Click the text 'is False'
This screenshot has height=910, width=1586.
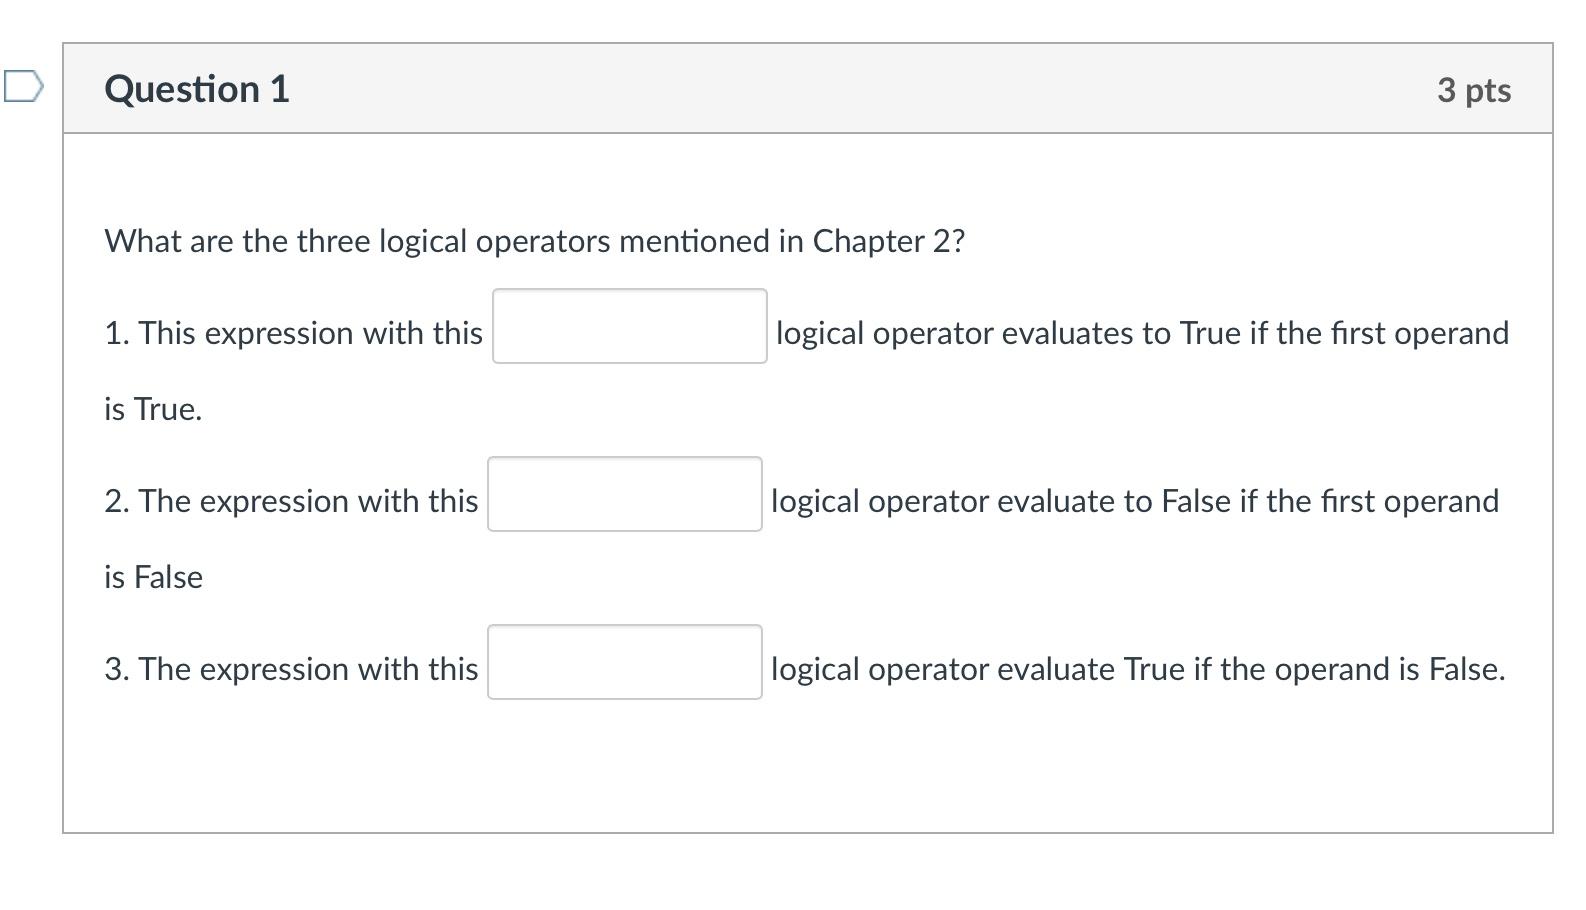point(151,576)
